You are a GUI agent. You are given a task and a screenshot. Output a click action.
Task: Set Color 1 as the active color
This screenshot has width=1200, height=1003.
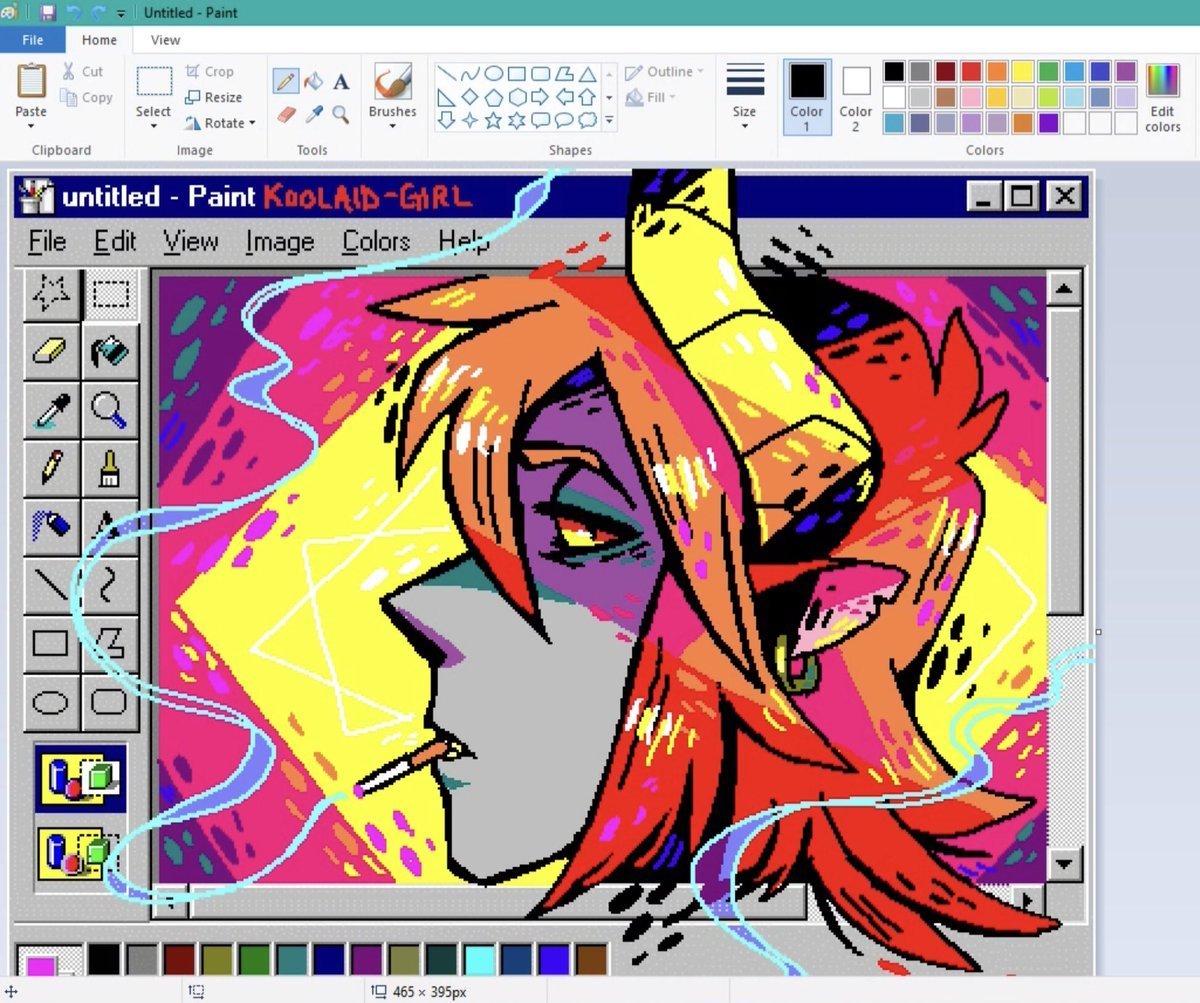tap(807, 95)
